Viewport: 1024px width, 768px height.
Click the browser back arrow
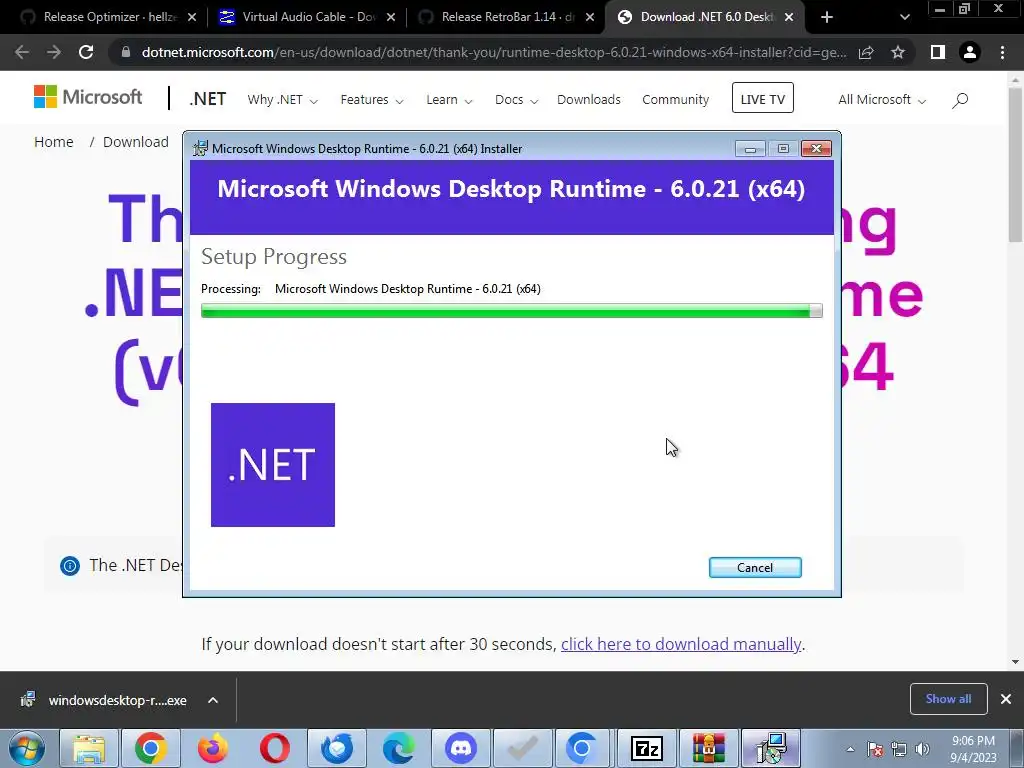(22, 52)
